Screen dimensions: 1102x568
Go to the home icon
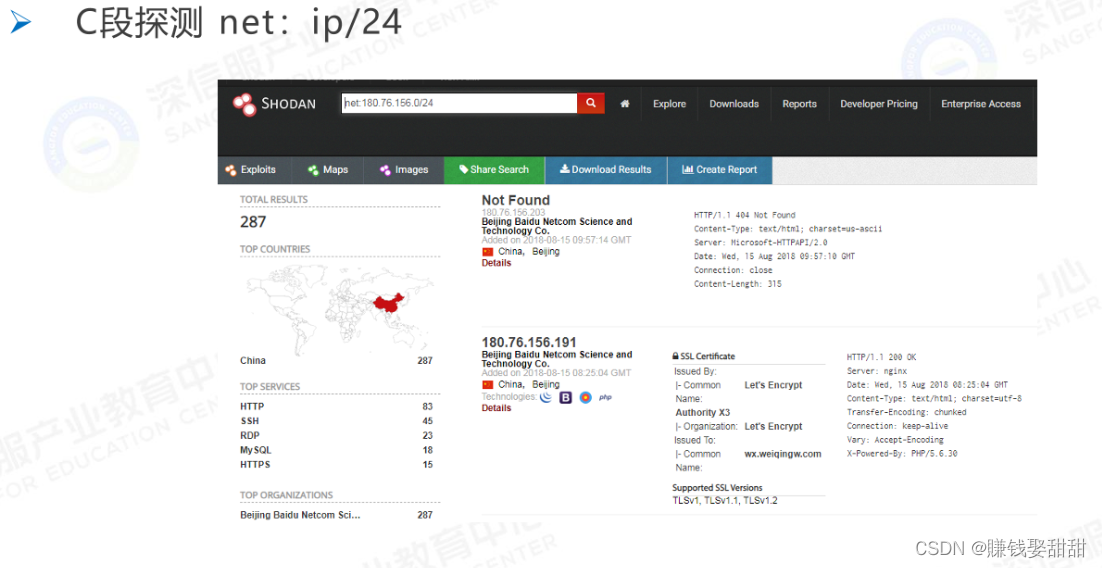[625, 104]
